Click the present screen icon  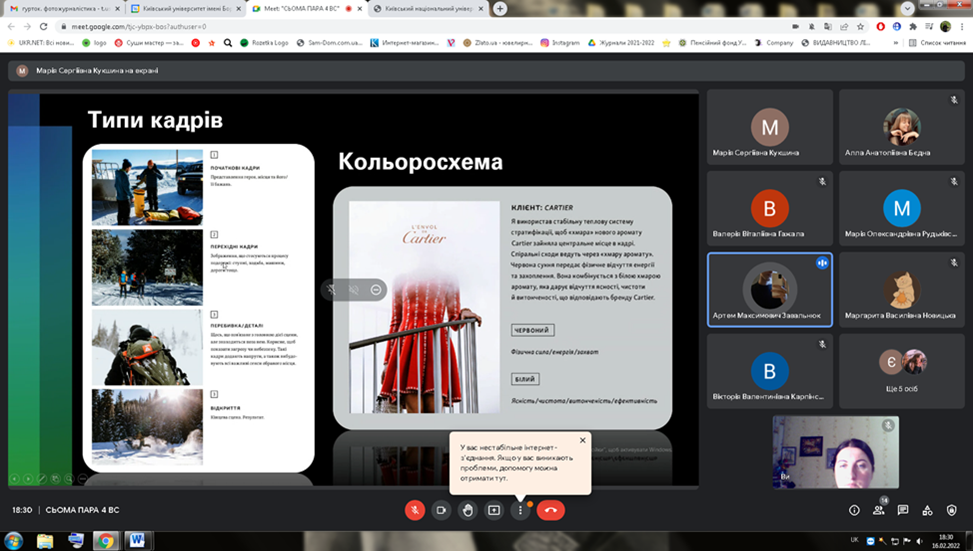(x=493, y=510)
